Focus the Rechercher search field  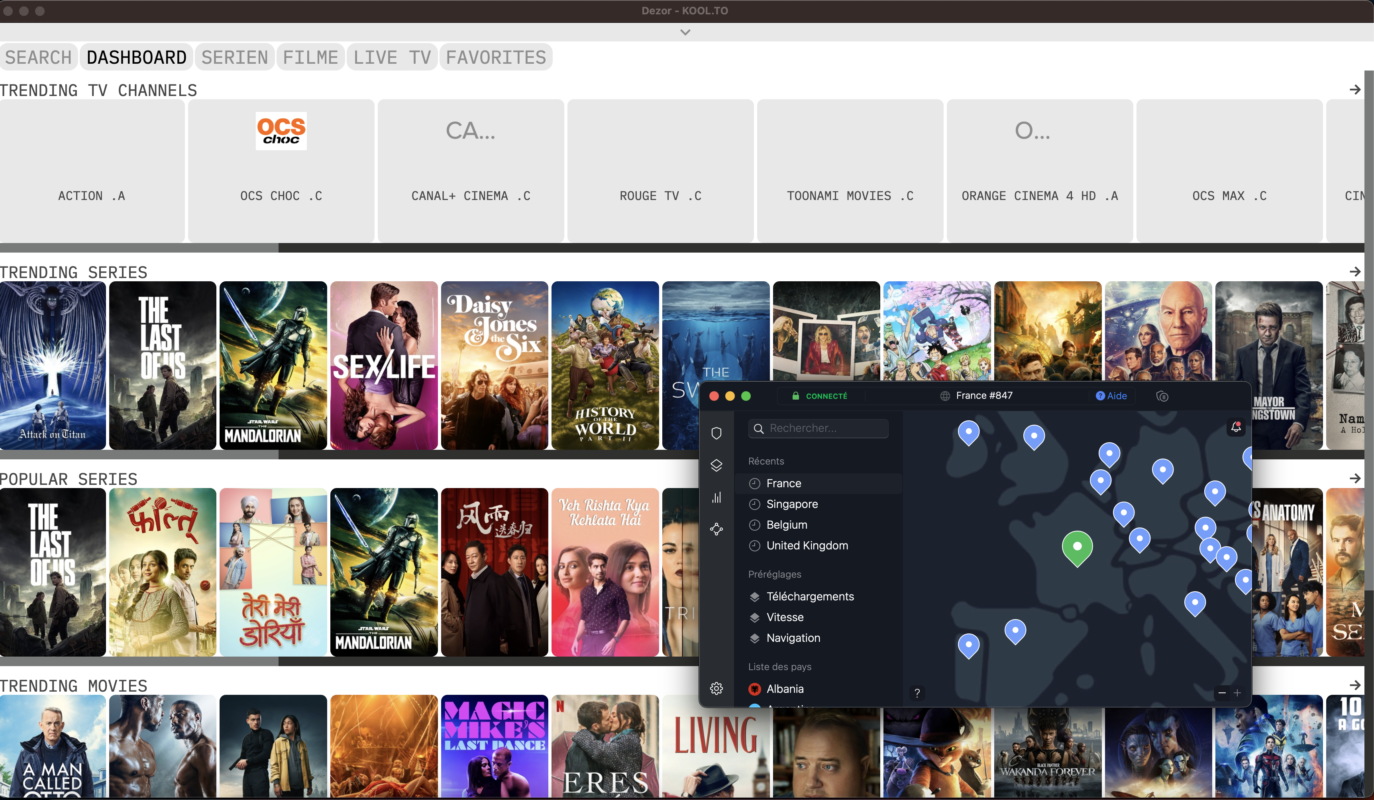coord(819,428)
